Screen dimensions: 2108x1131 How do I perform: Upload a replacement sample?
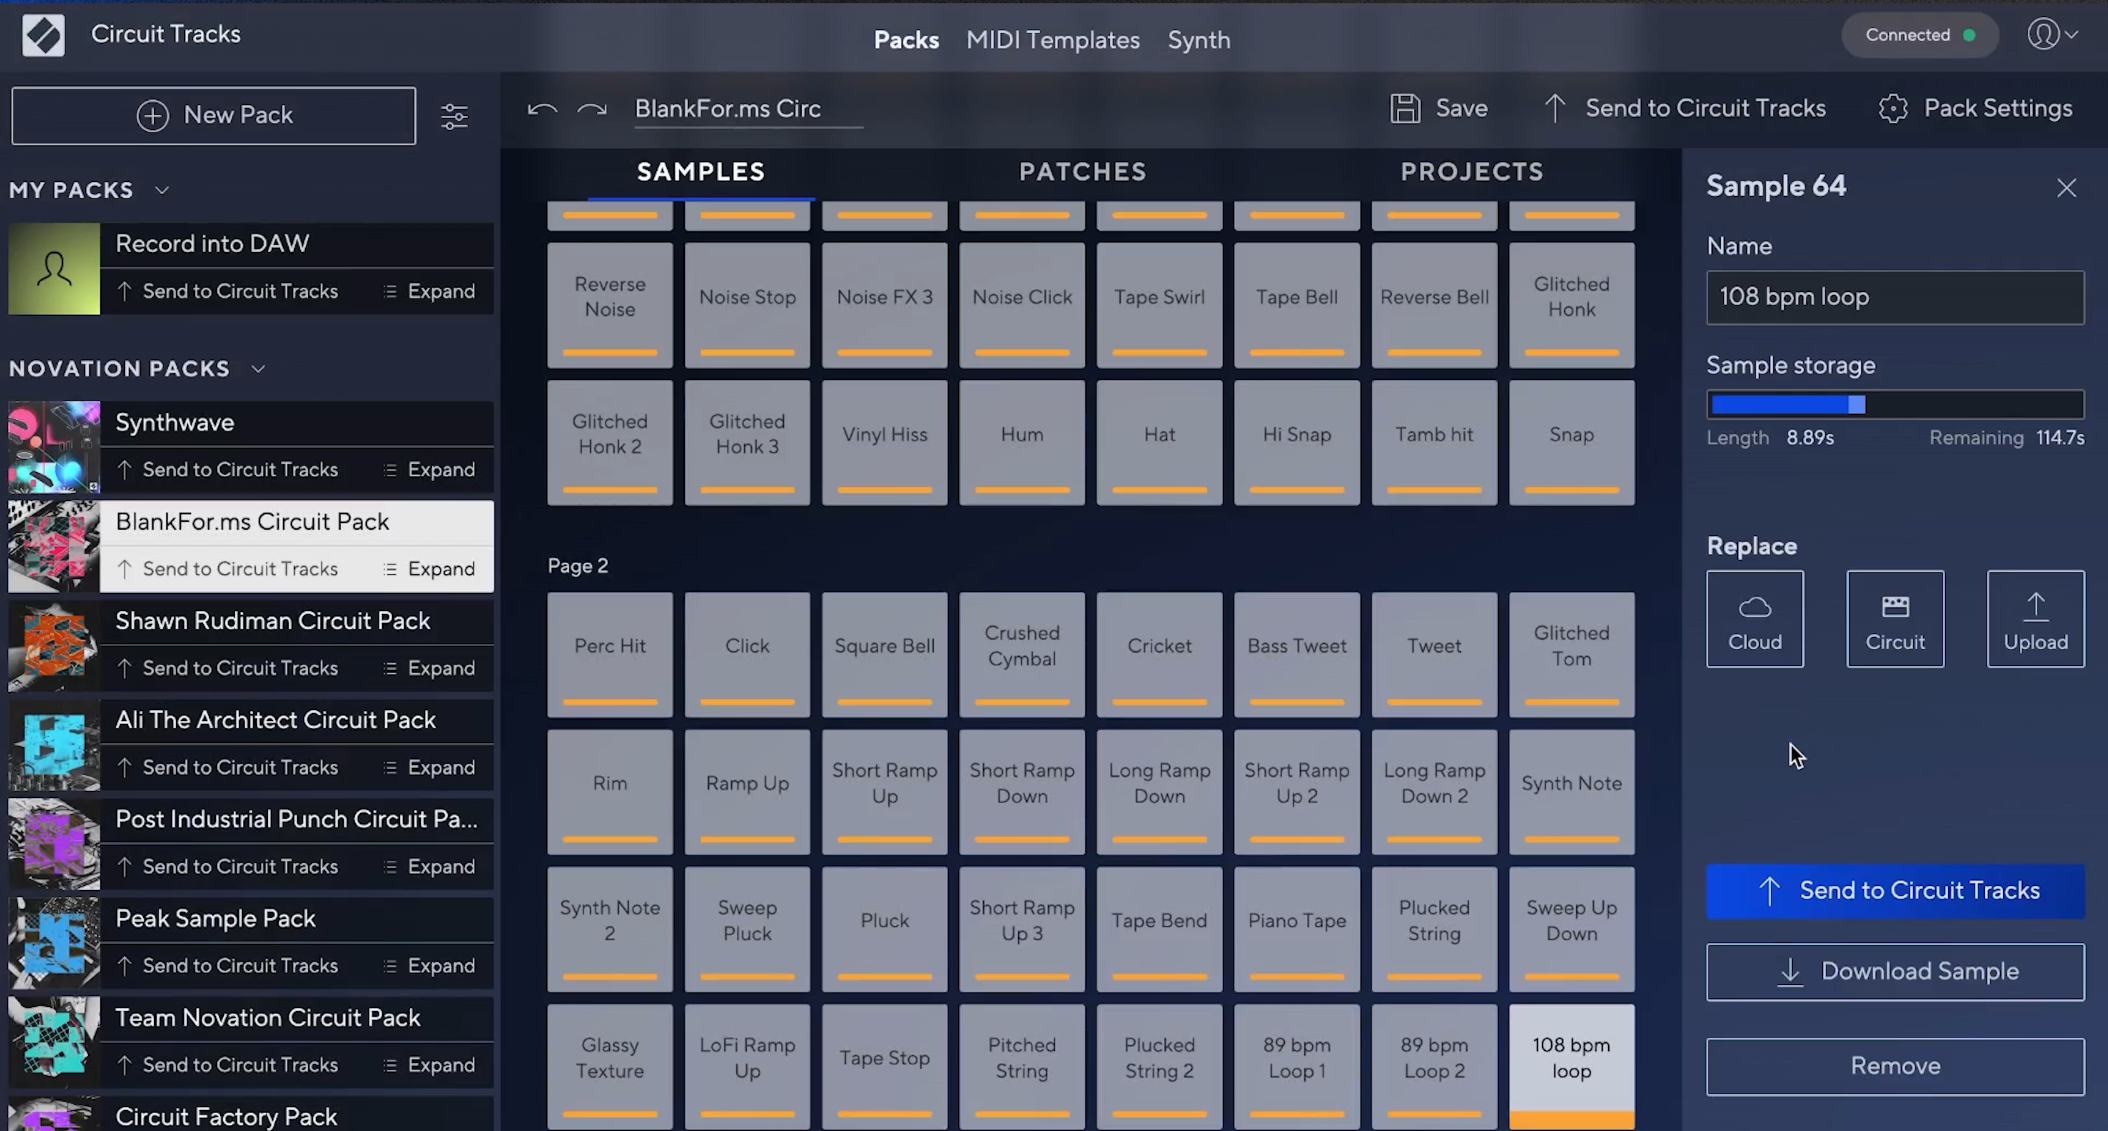(x=2035, y=619)
